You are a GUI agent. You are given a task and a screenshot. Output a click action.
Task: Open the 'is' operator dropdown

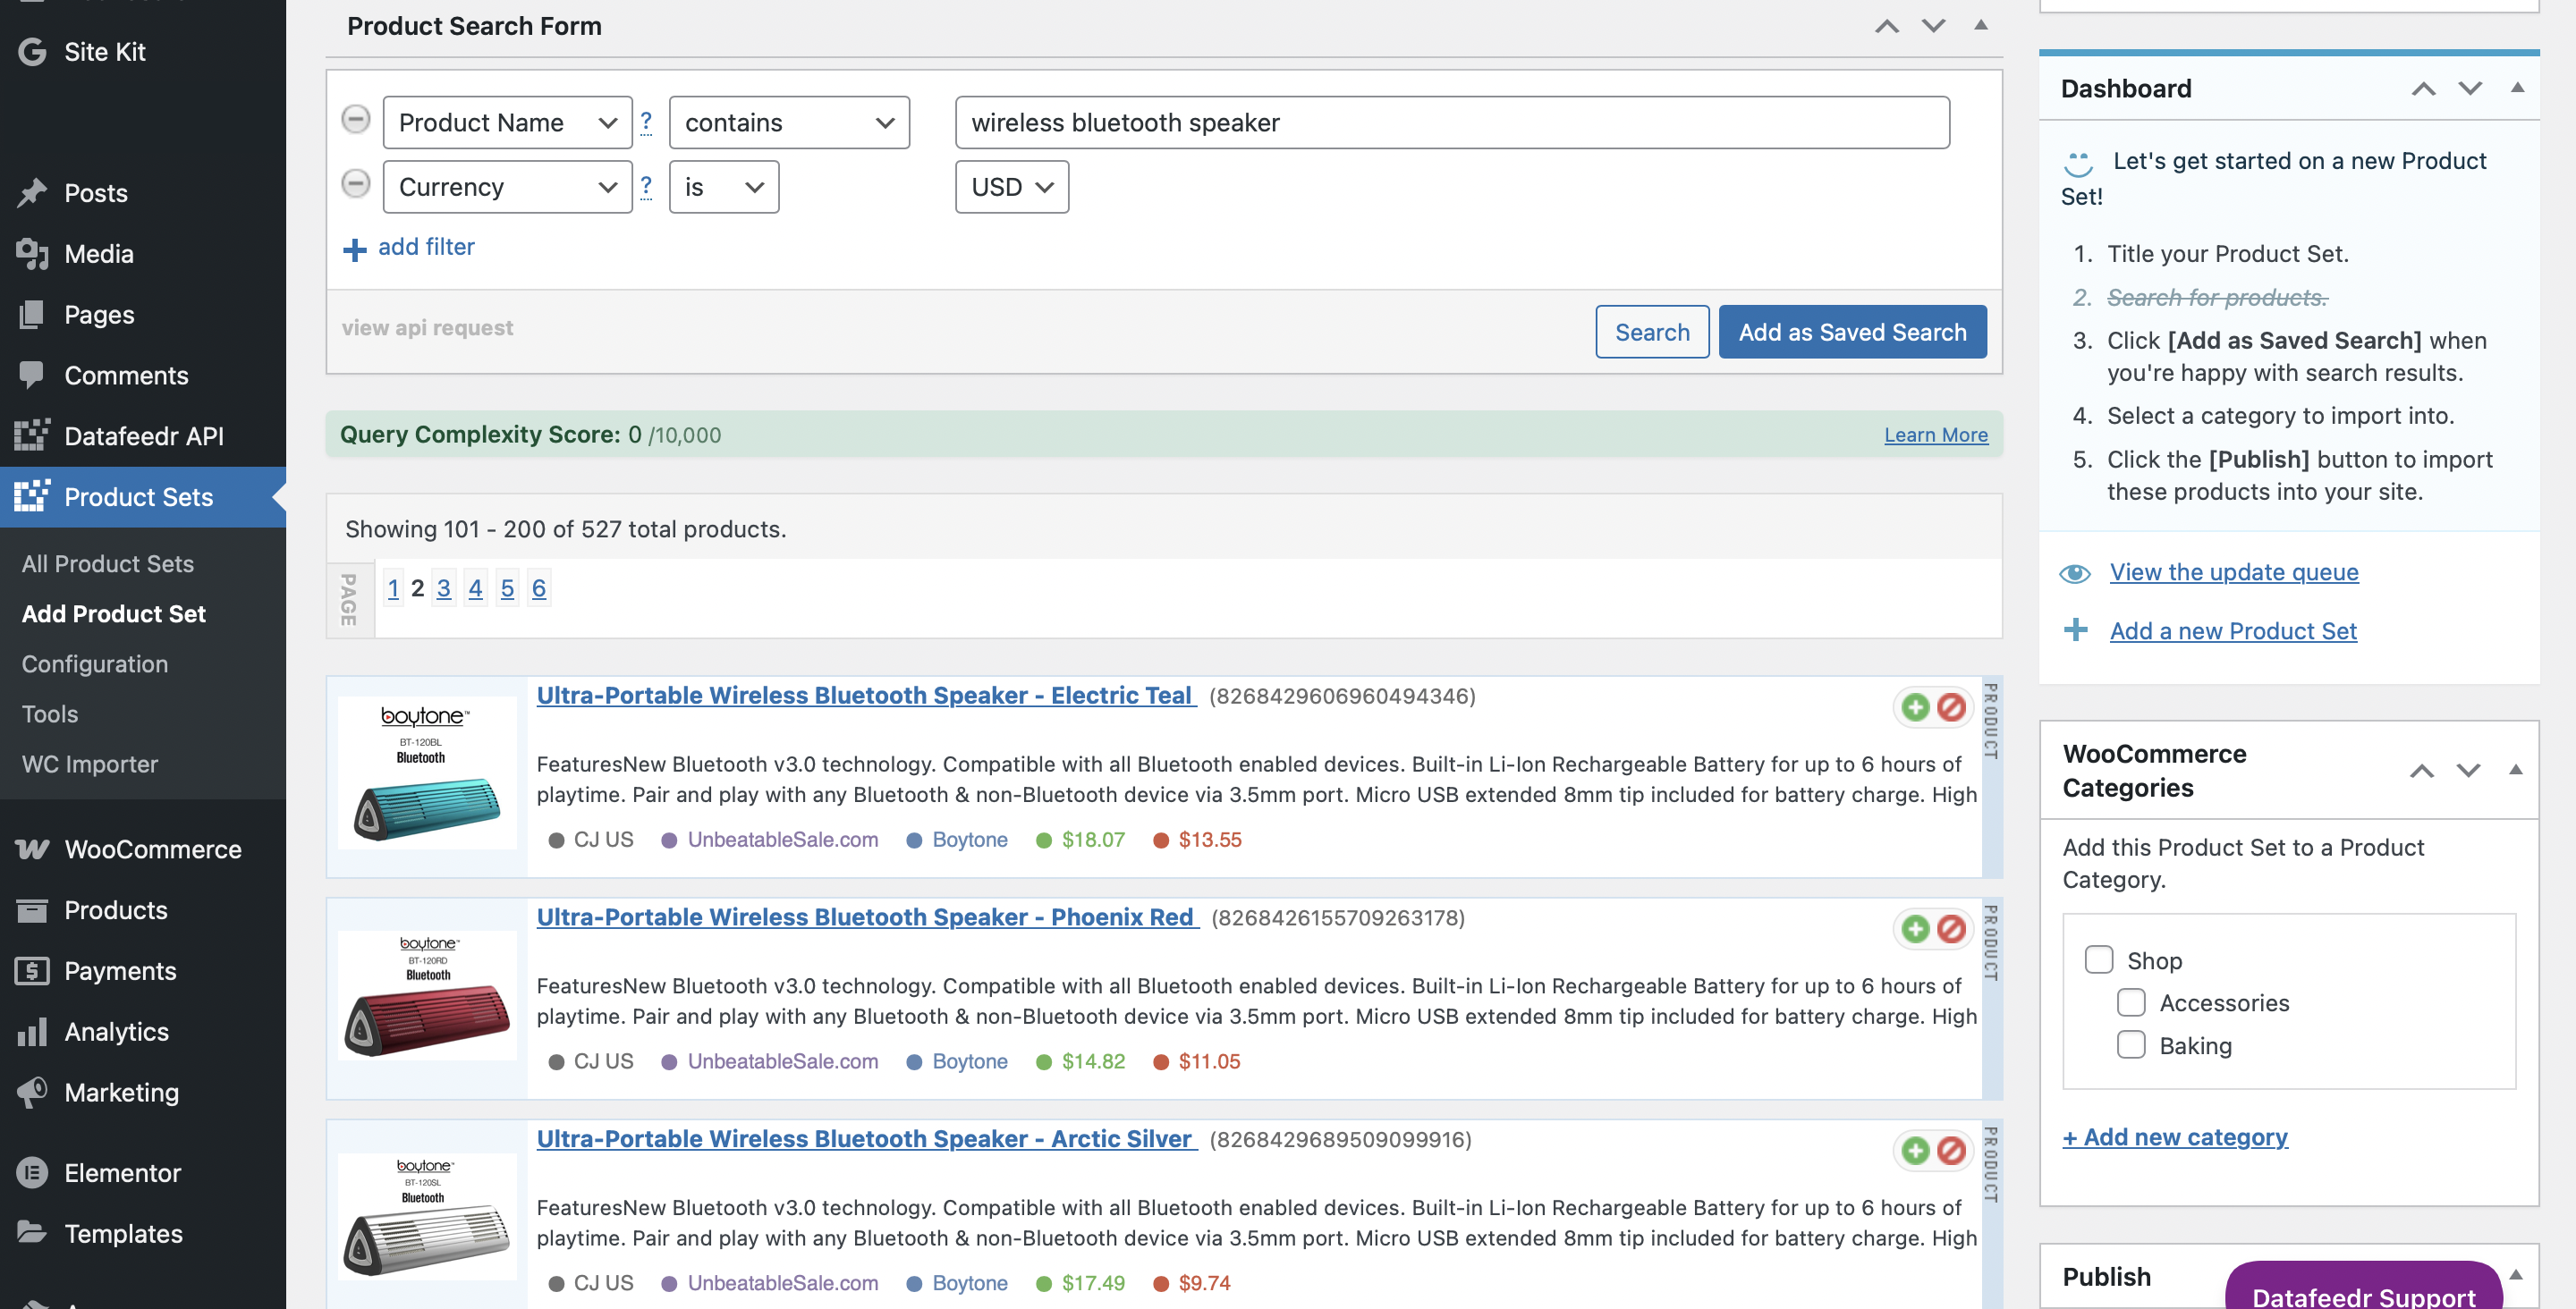[723, 186]
